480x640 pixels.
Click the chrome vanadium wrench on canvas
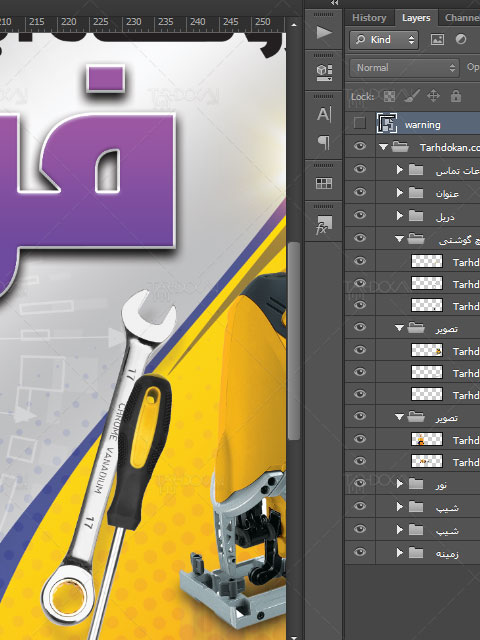coord(107,456)
